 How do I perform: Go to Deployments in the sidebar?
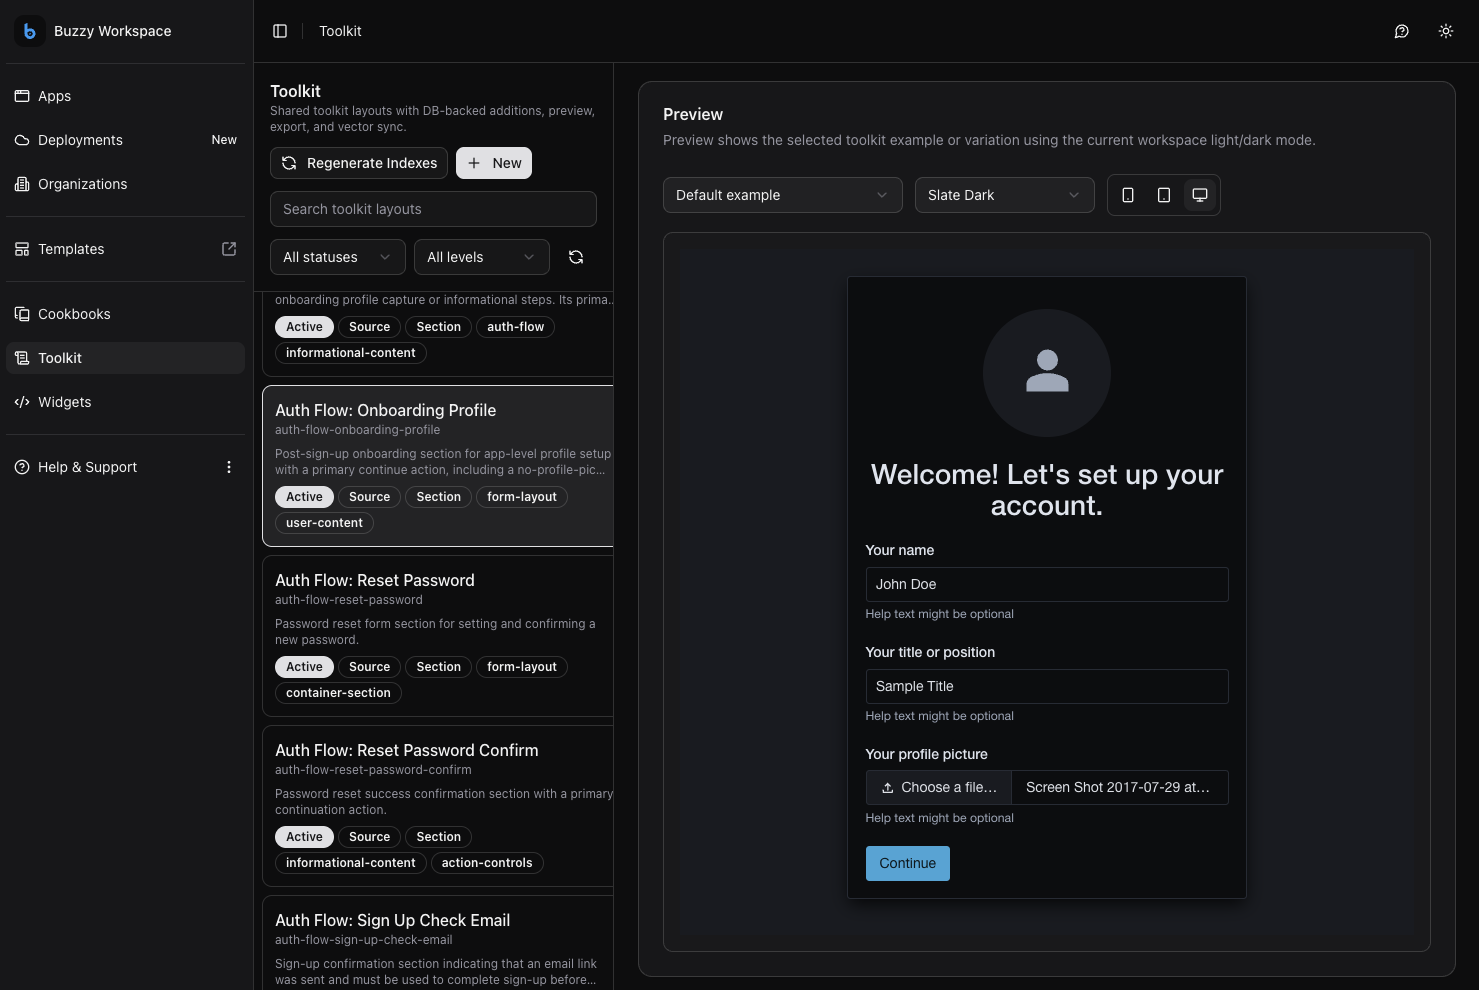[x=125, y=140]
